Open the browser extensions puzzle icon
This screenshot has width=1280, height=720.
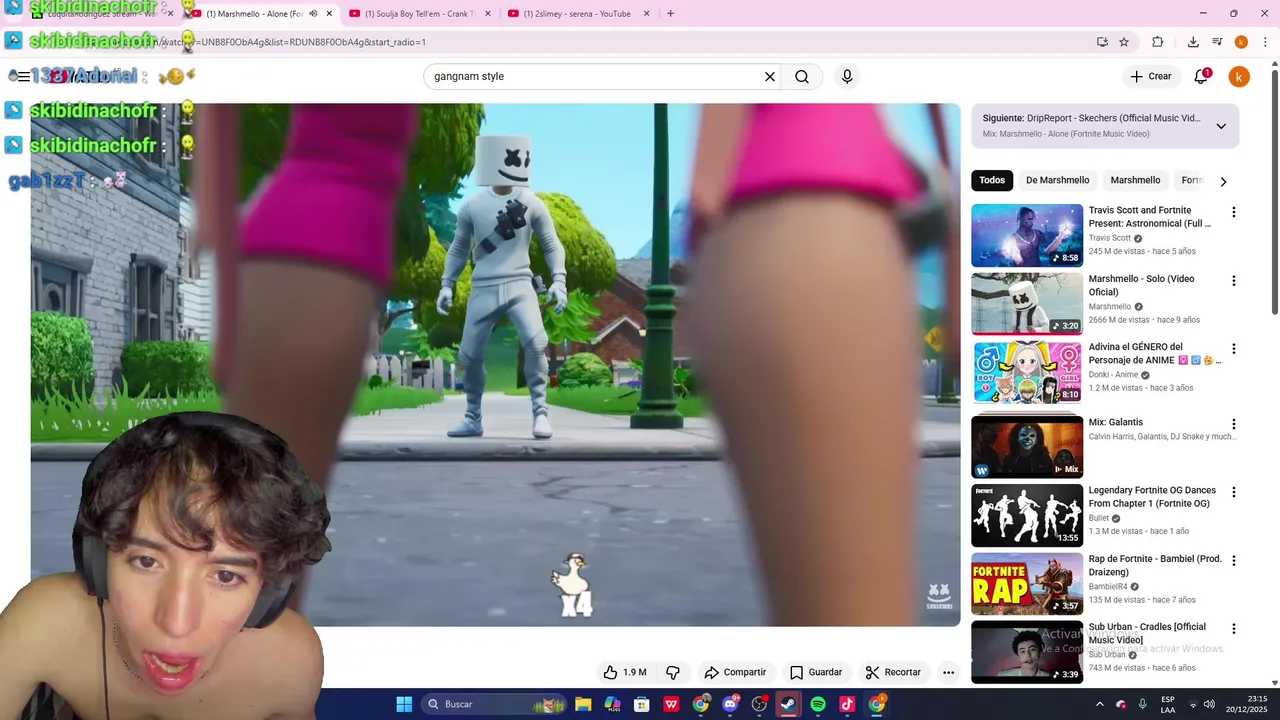point(1158,42)
